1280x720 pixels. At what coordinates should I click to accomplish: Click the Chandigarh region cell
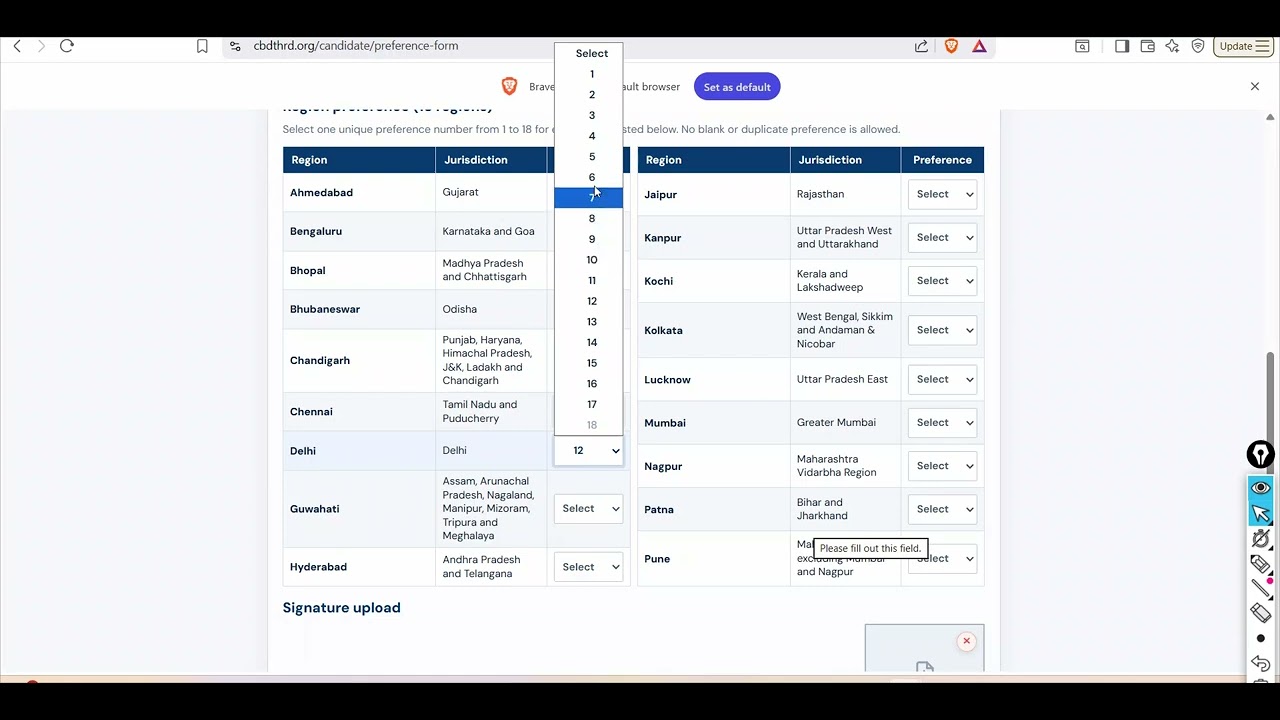pyautogui.click(x=359, y=360)
